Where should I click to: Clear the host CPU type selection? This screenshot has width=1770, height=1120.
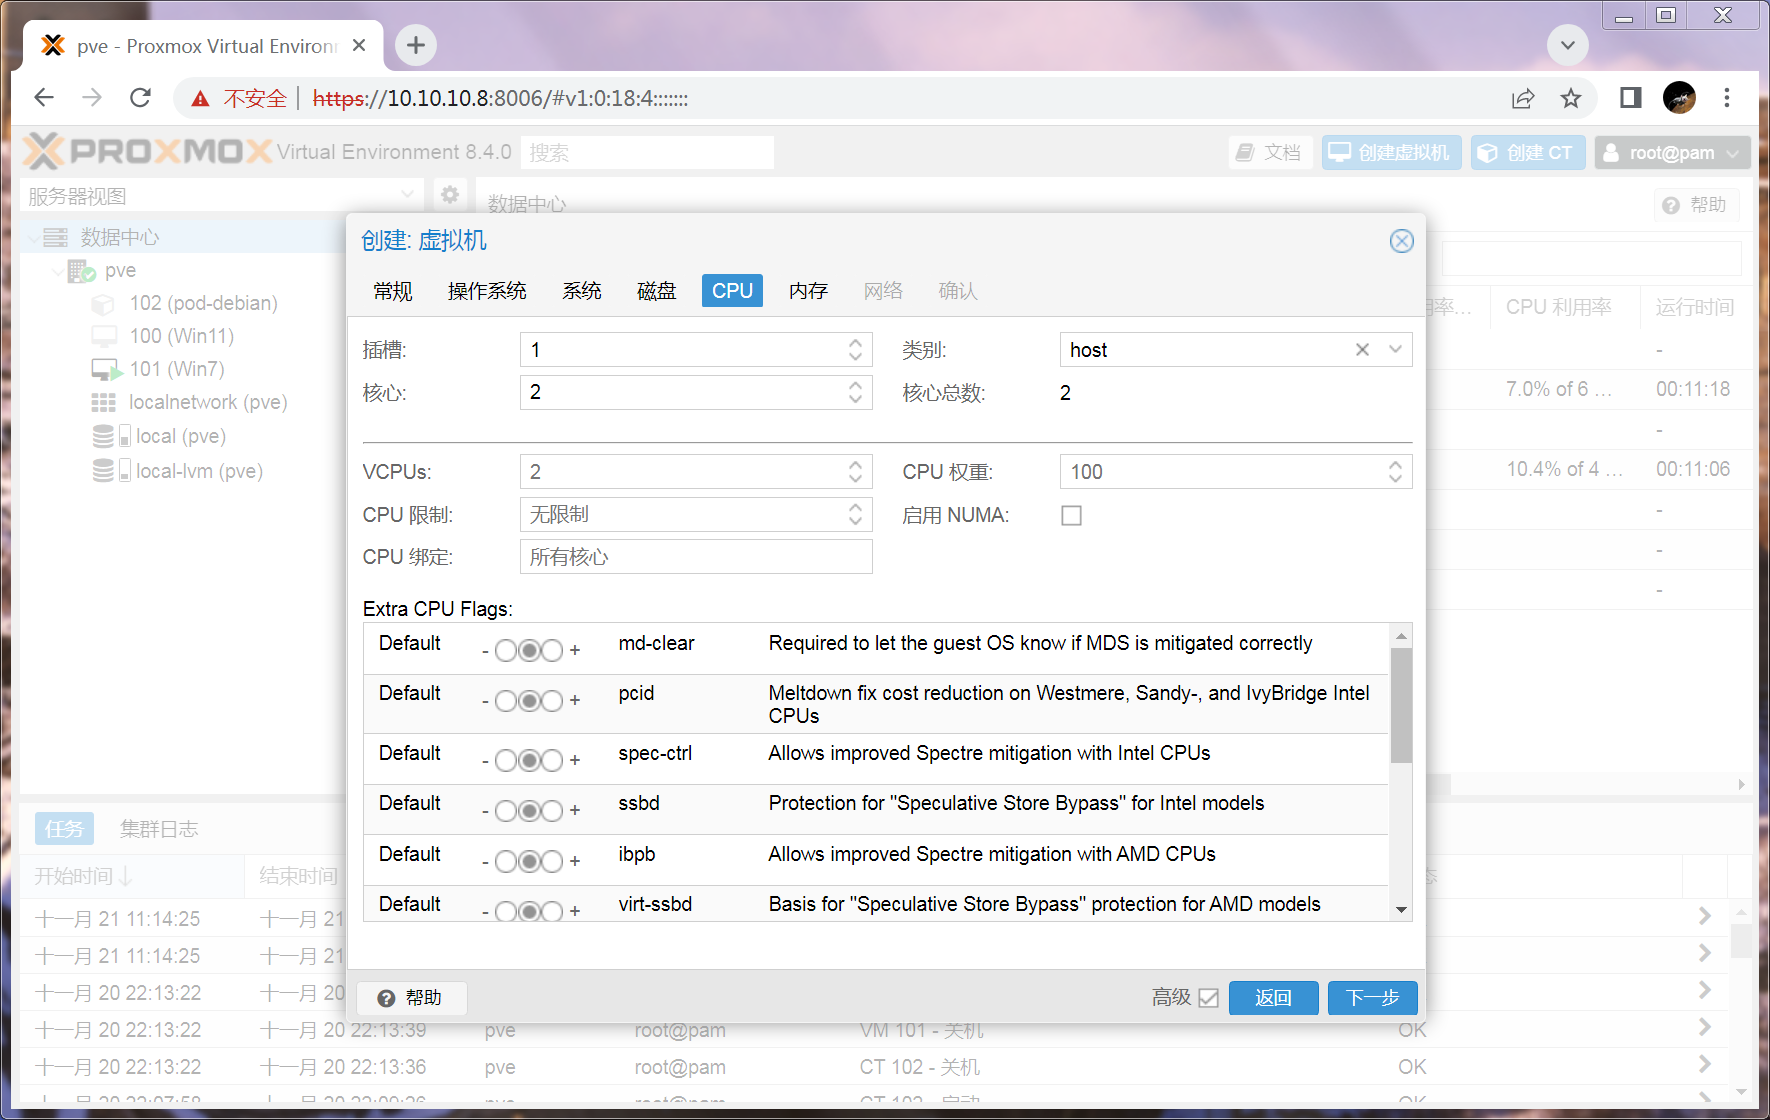click(1362, 350)
